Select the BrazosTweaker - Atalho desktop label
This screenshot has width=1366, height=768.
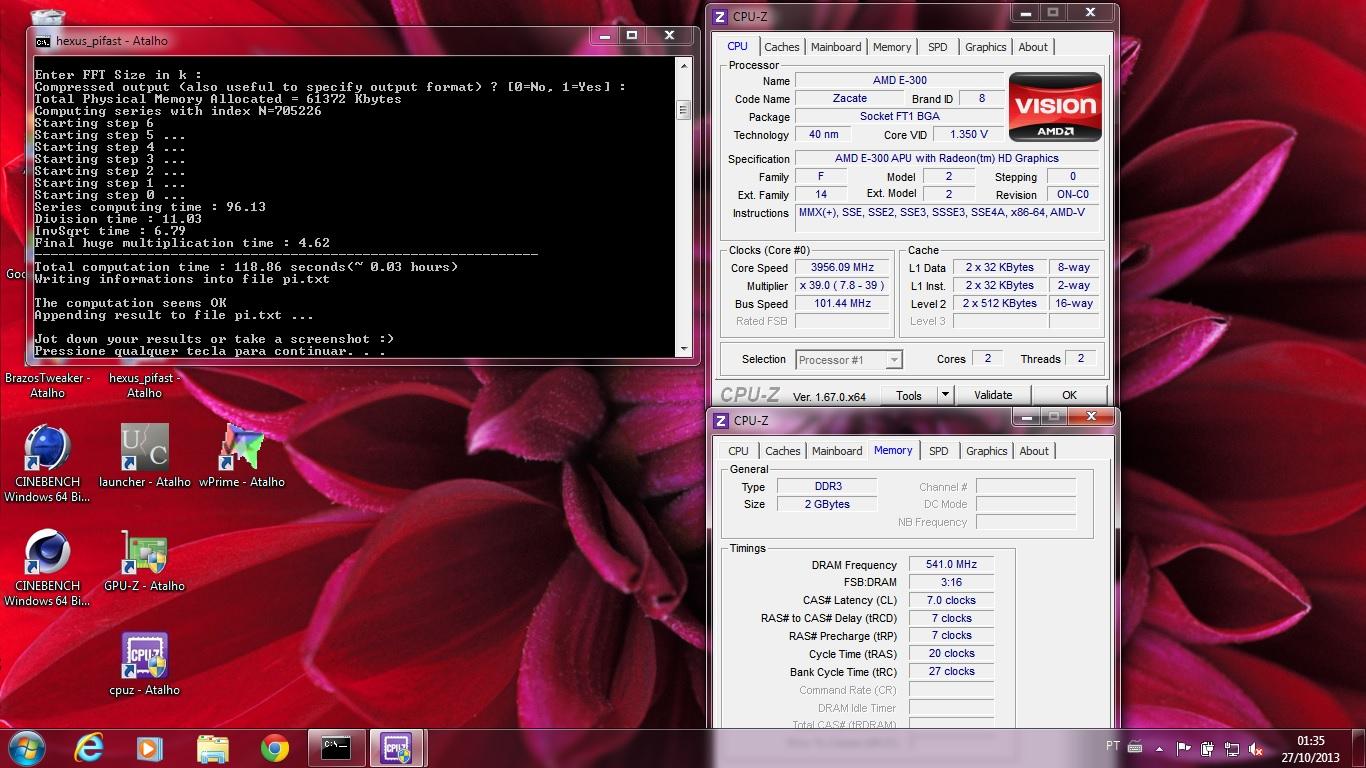click(x=47, y=385)
